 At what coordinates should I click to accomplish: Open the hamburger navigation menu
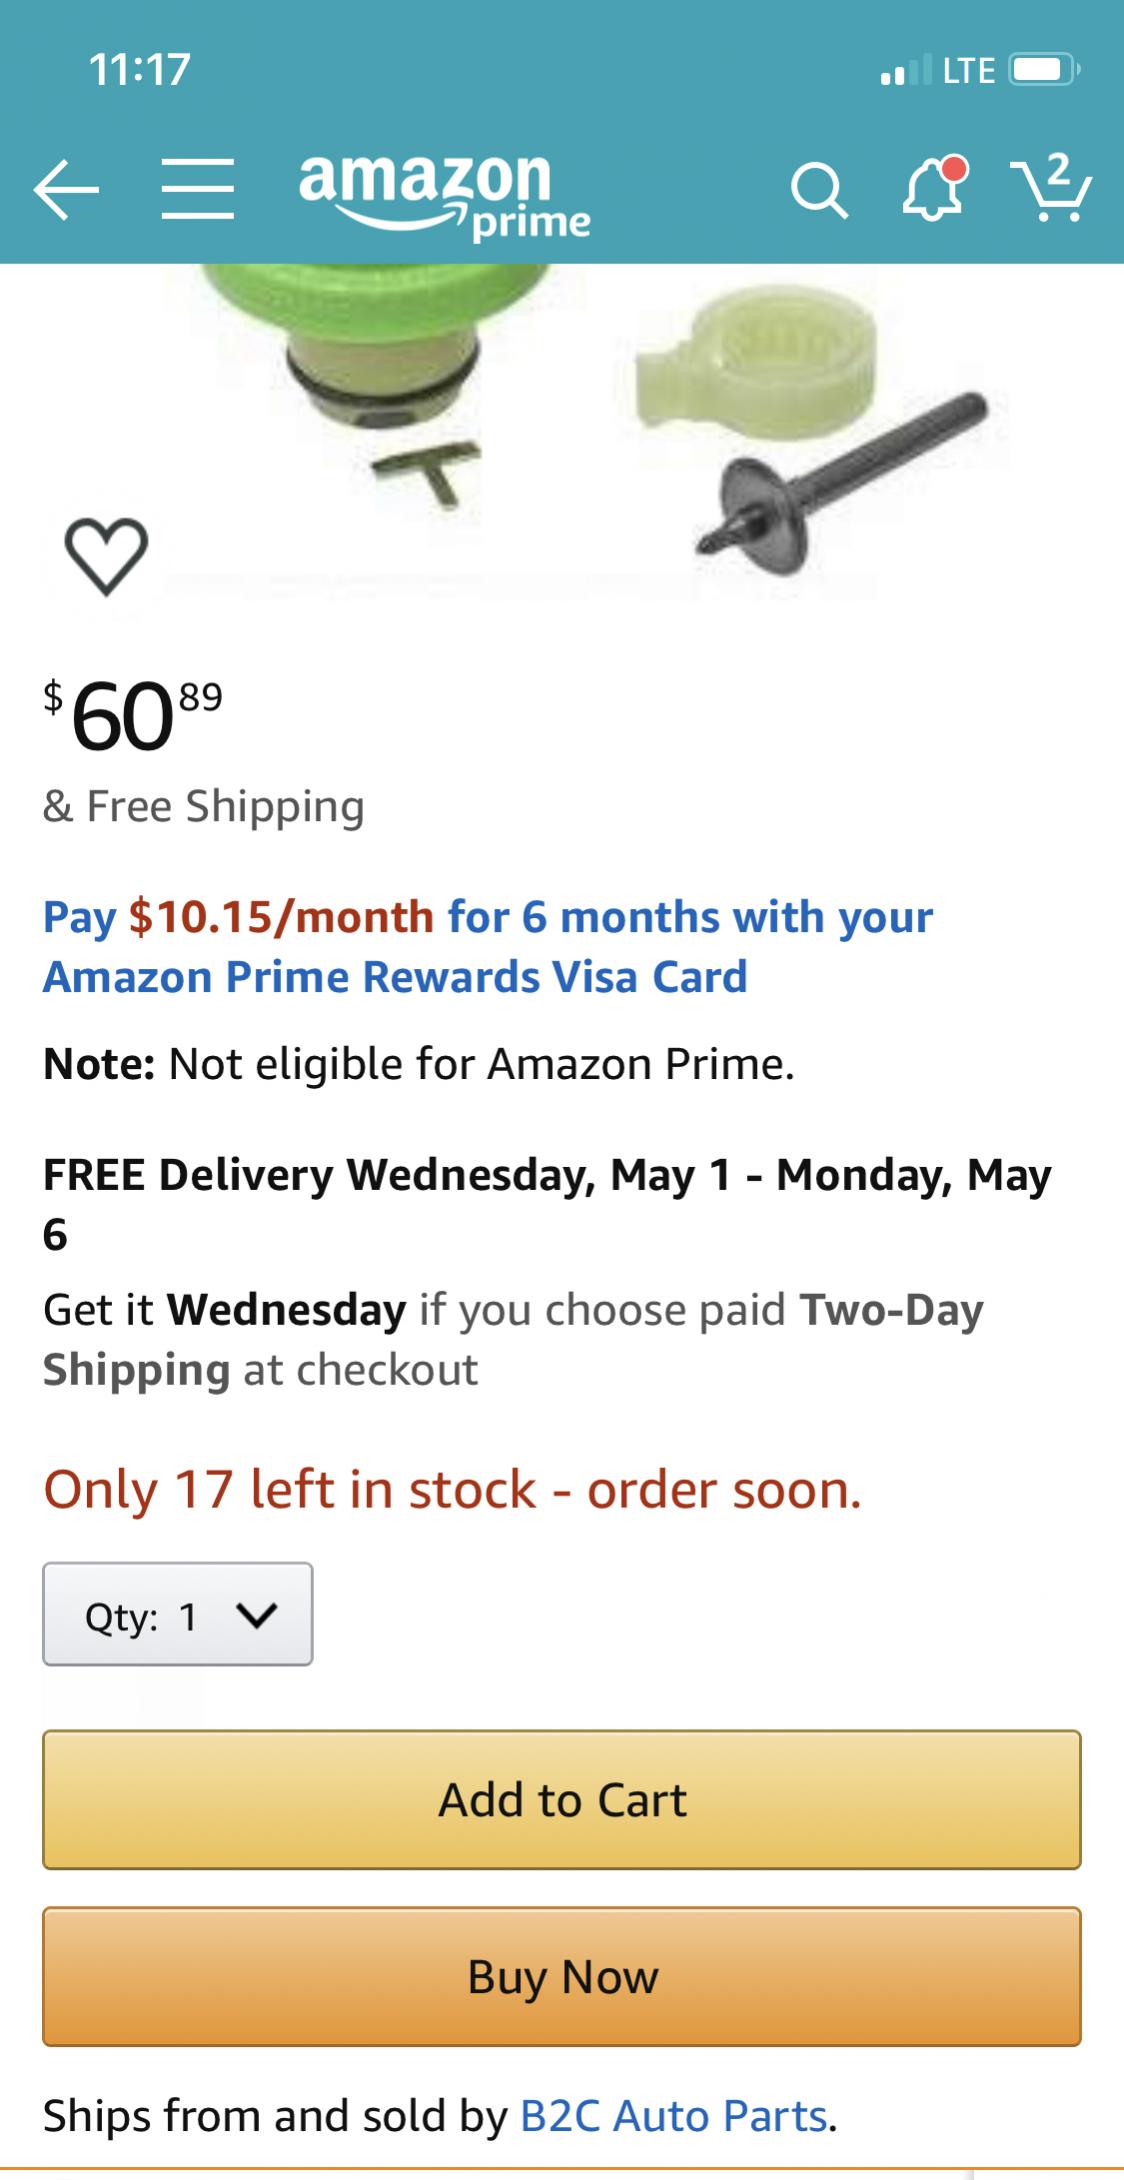tap(198, 188)
